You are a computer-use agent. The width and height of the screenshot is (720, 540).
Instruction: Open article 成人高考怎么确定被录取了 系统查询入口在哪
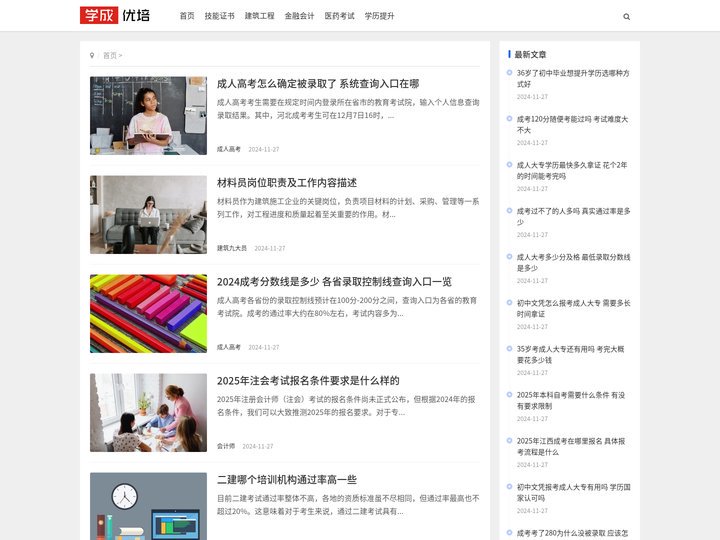[318, 84]
